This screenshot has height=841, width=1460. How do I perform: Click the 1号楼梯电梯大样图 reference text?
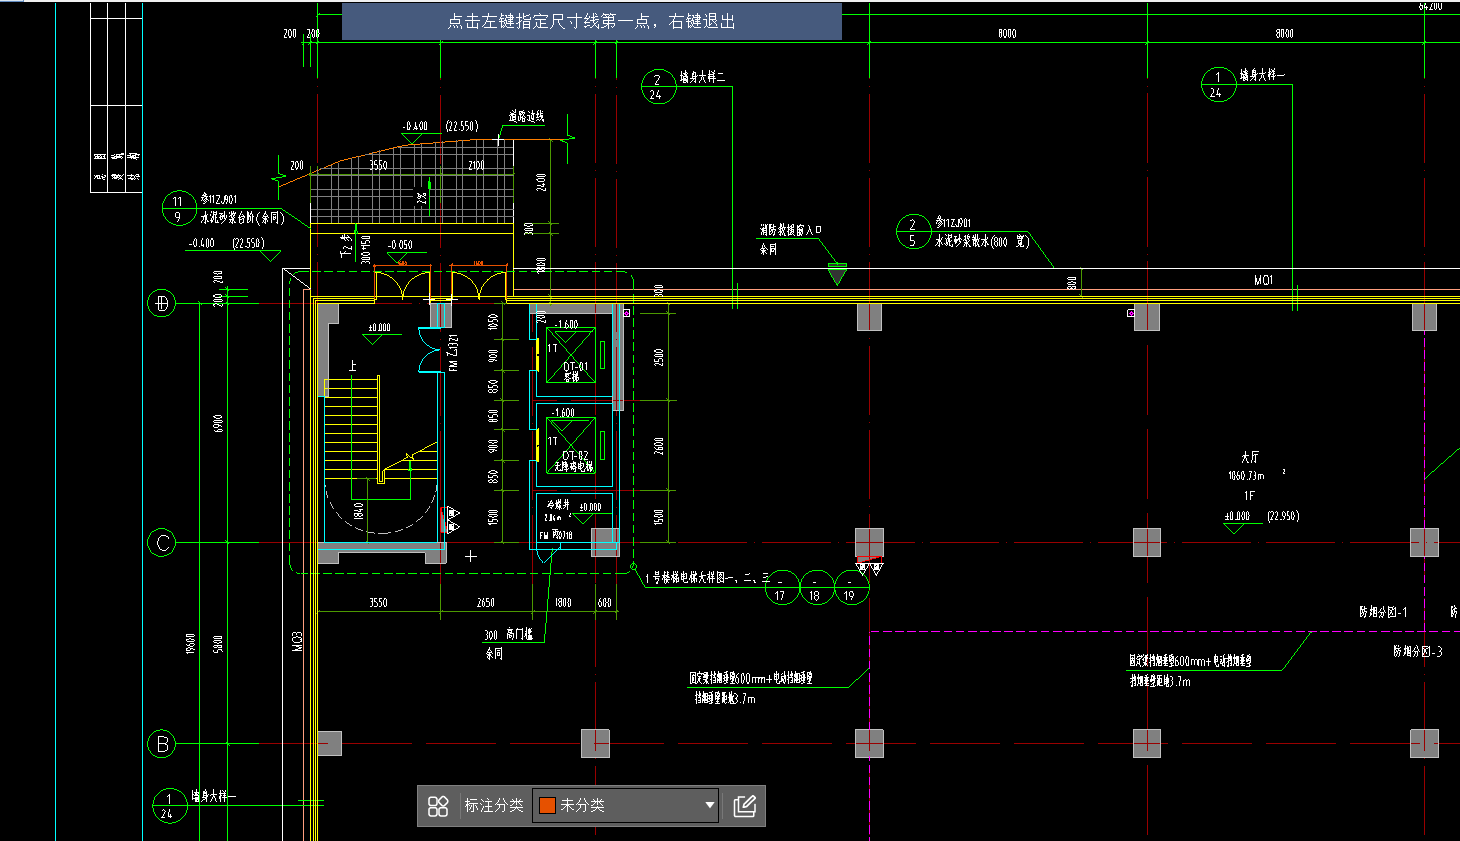point(708,578)
